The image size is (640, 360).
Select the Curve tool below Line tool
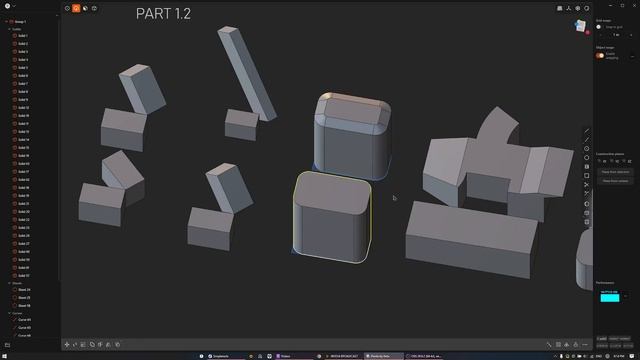click(587, 140)
